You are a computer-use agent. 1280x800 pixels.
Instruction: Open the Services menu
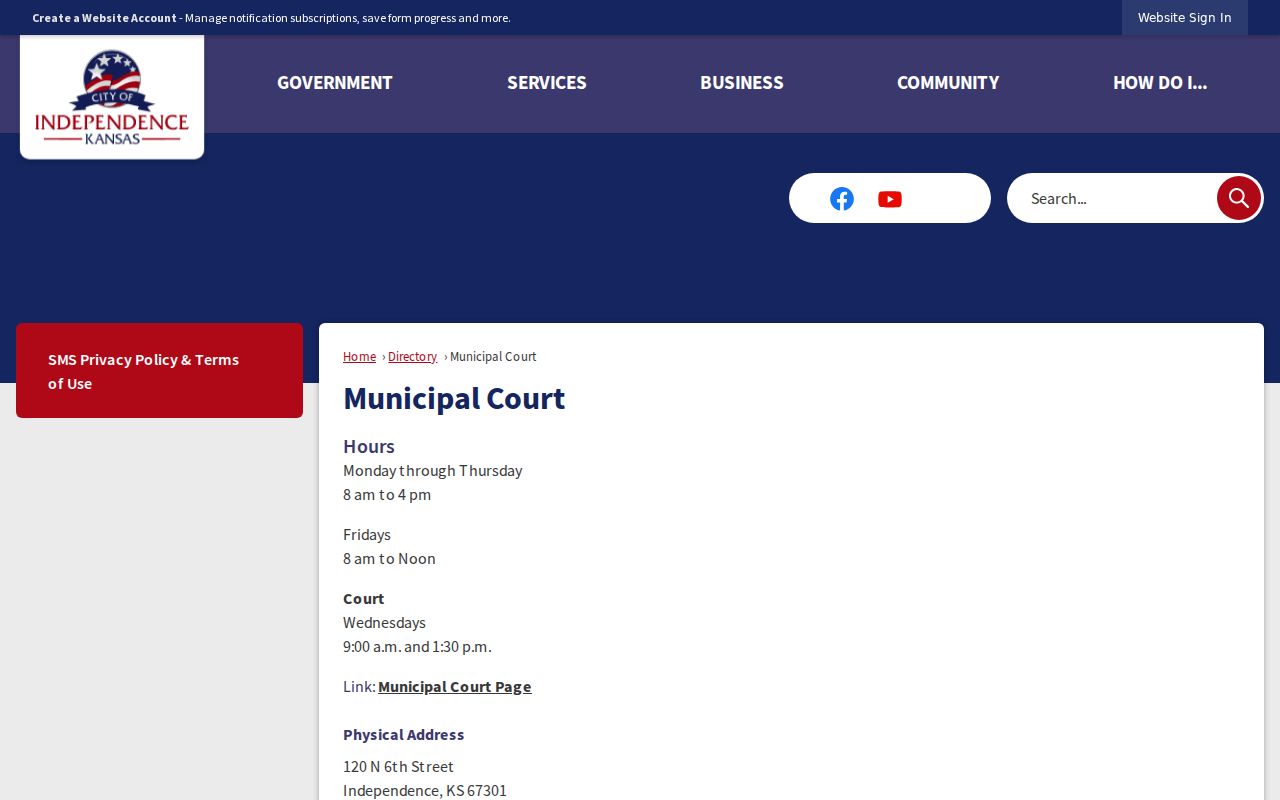click(x=547, y=83)
